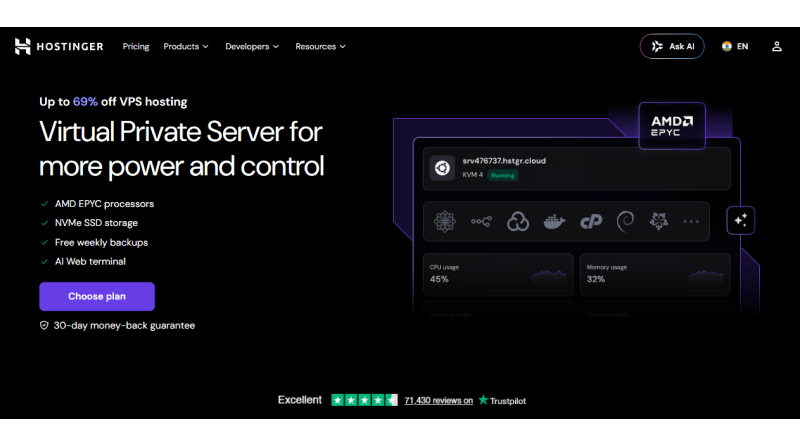Click the AMD EPYC processors feature text
Screen dimensions: 800x445
[x=105, y=204]
